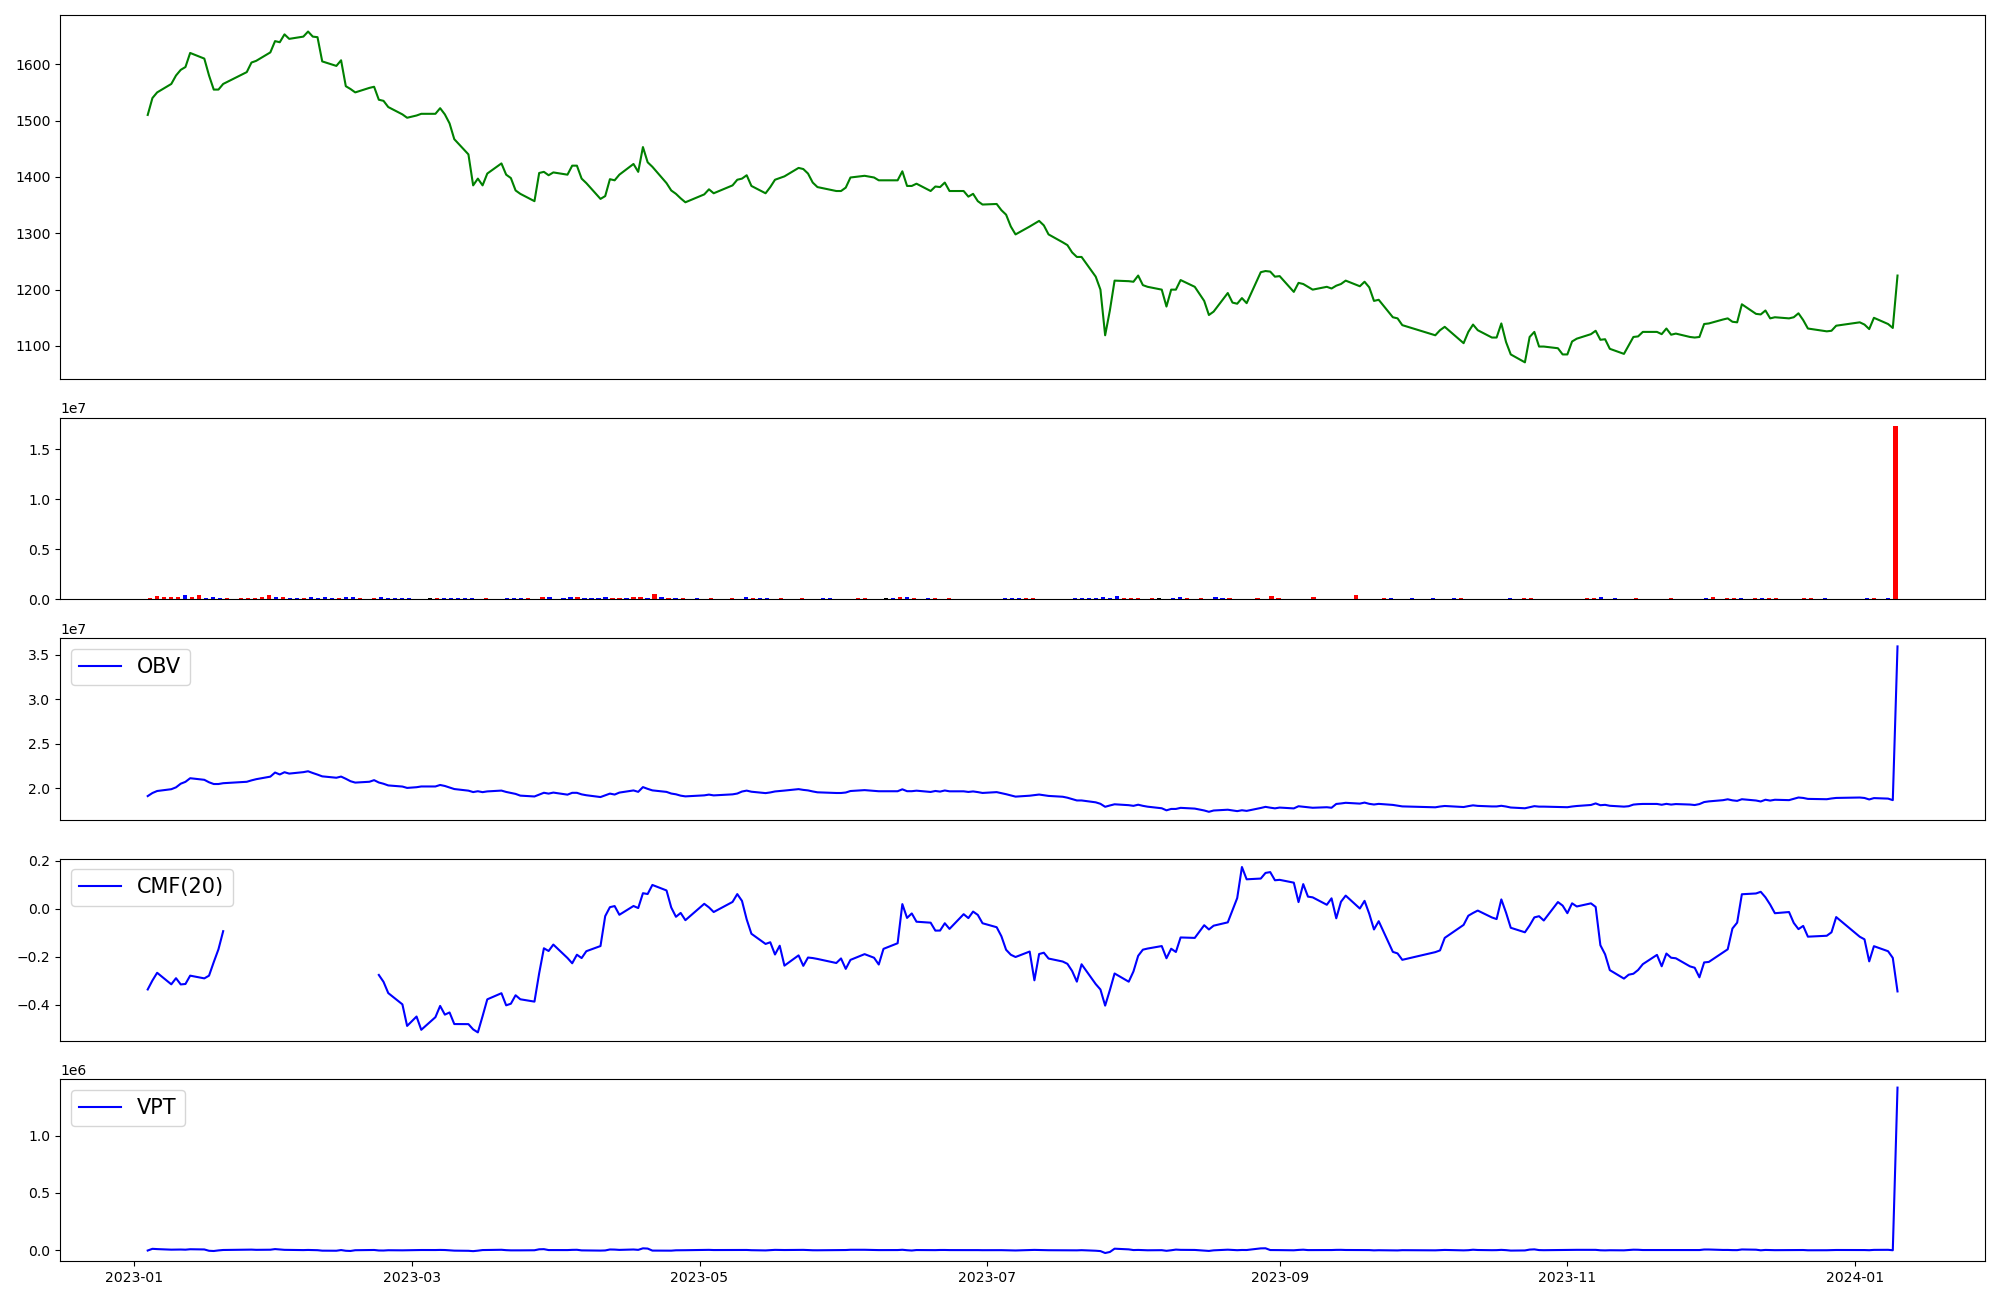Click the 2023-01 x-axis date label

[134, 1277]
